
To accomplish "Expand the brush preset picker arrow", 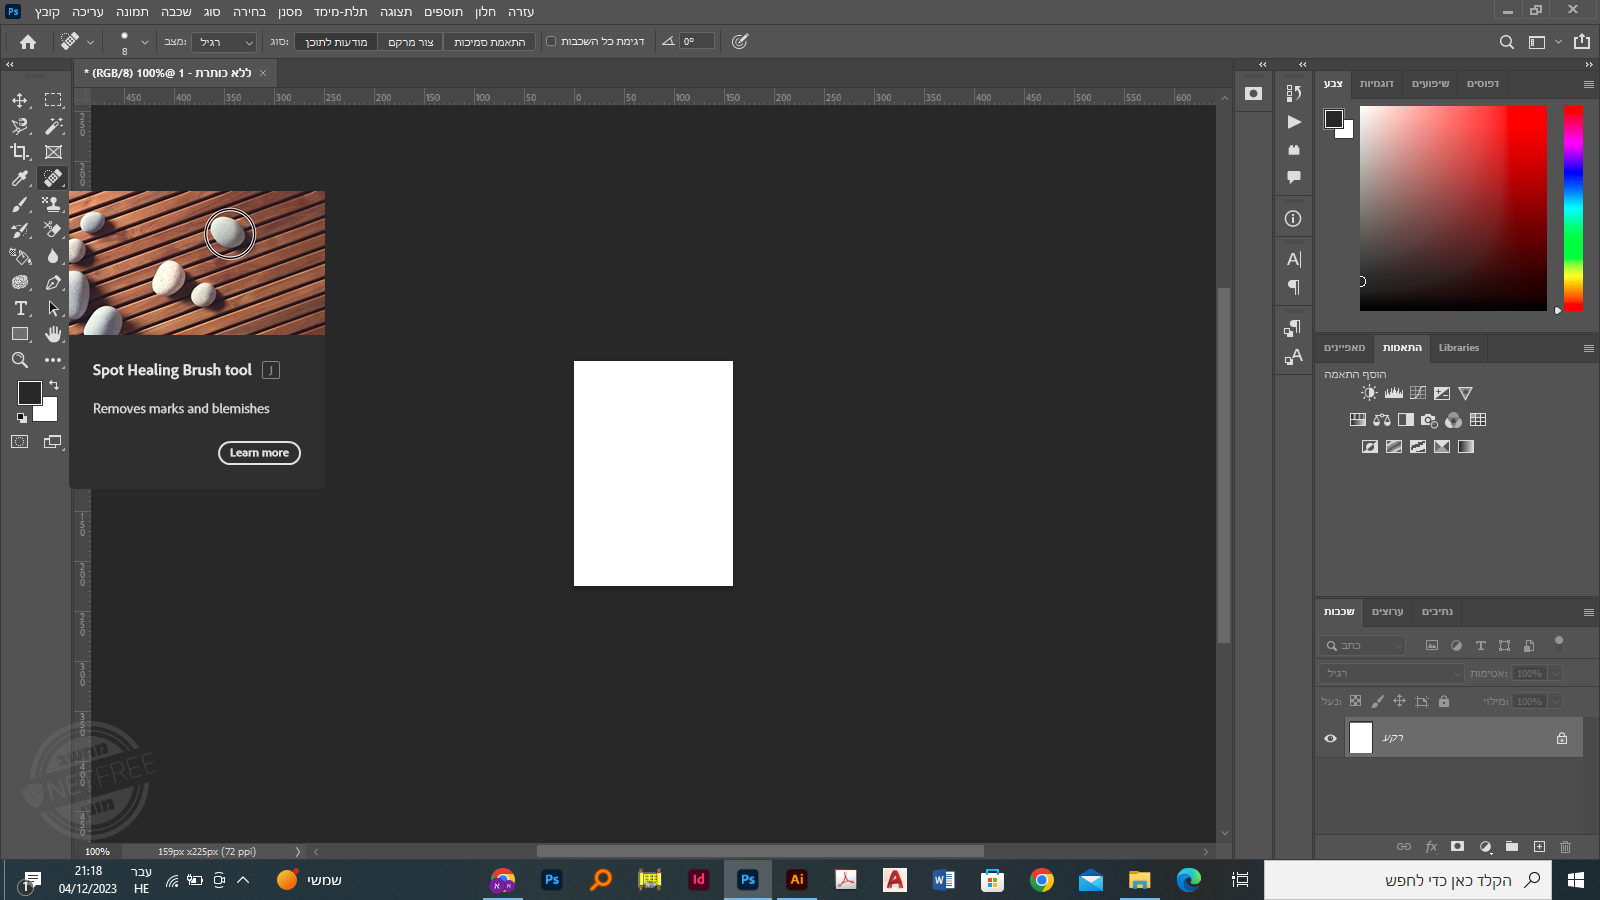I will click(x=145, y=42).
